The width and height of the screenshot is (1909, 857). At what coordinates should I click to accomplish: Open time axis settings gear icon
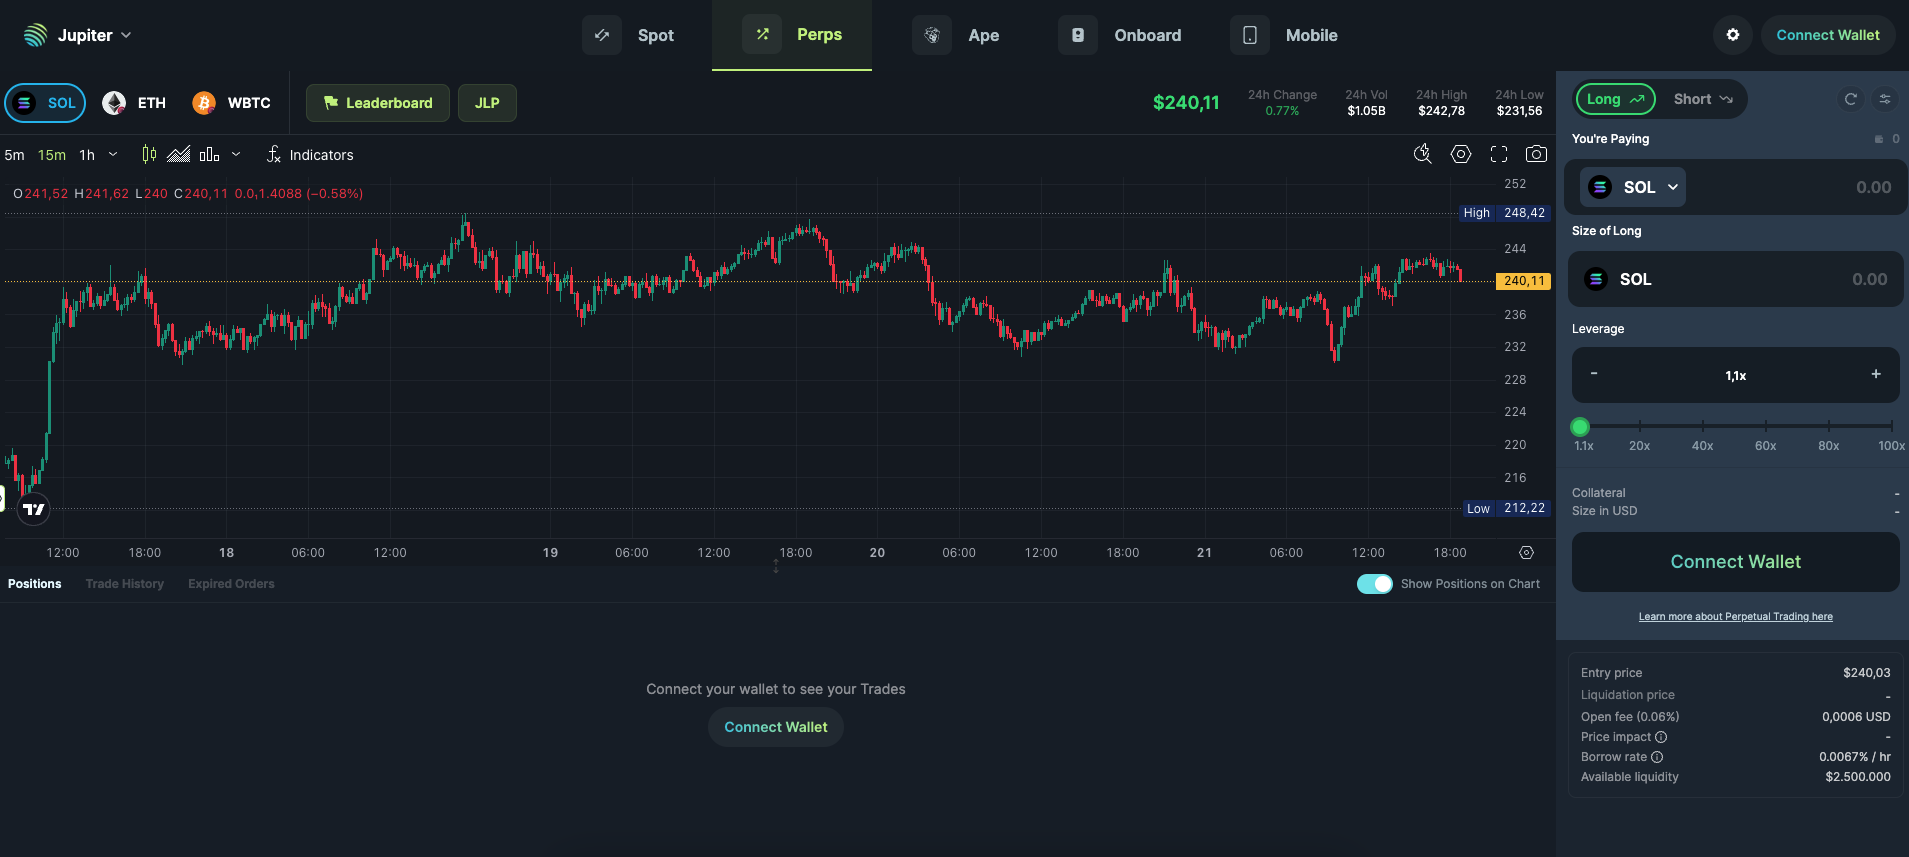click(x=1526, y=553)
